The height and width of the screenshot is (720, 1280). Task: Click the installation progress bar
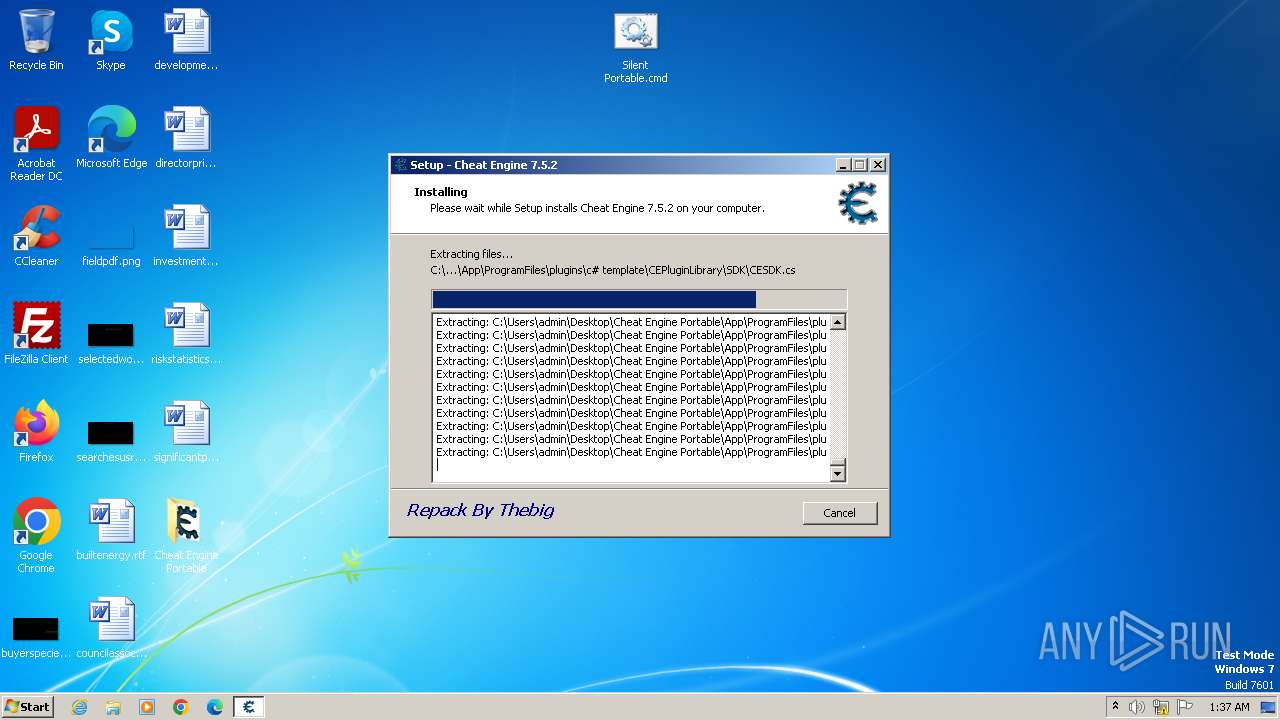(639, 300)
